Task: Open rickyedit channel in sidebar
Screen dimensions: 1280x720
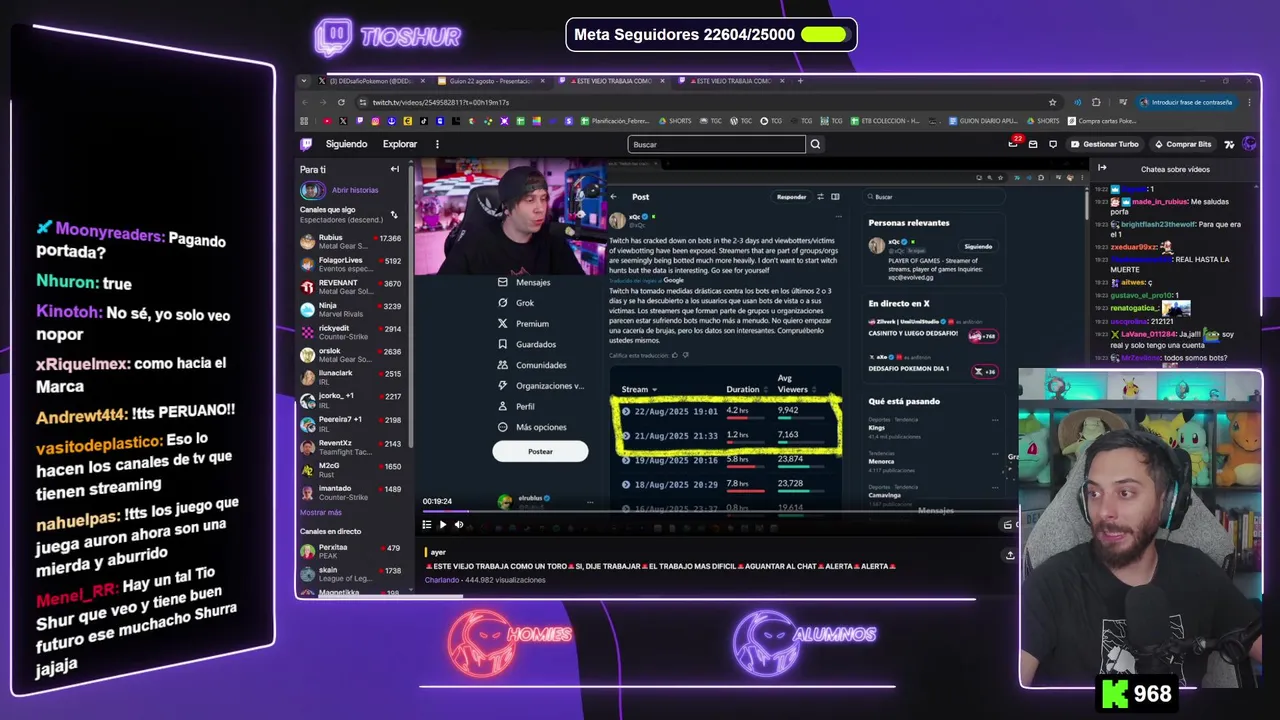Action: (x=350, y=332)
